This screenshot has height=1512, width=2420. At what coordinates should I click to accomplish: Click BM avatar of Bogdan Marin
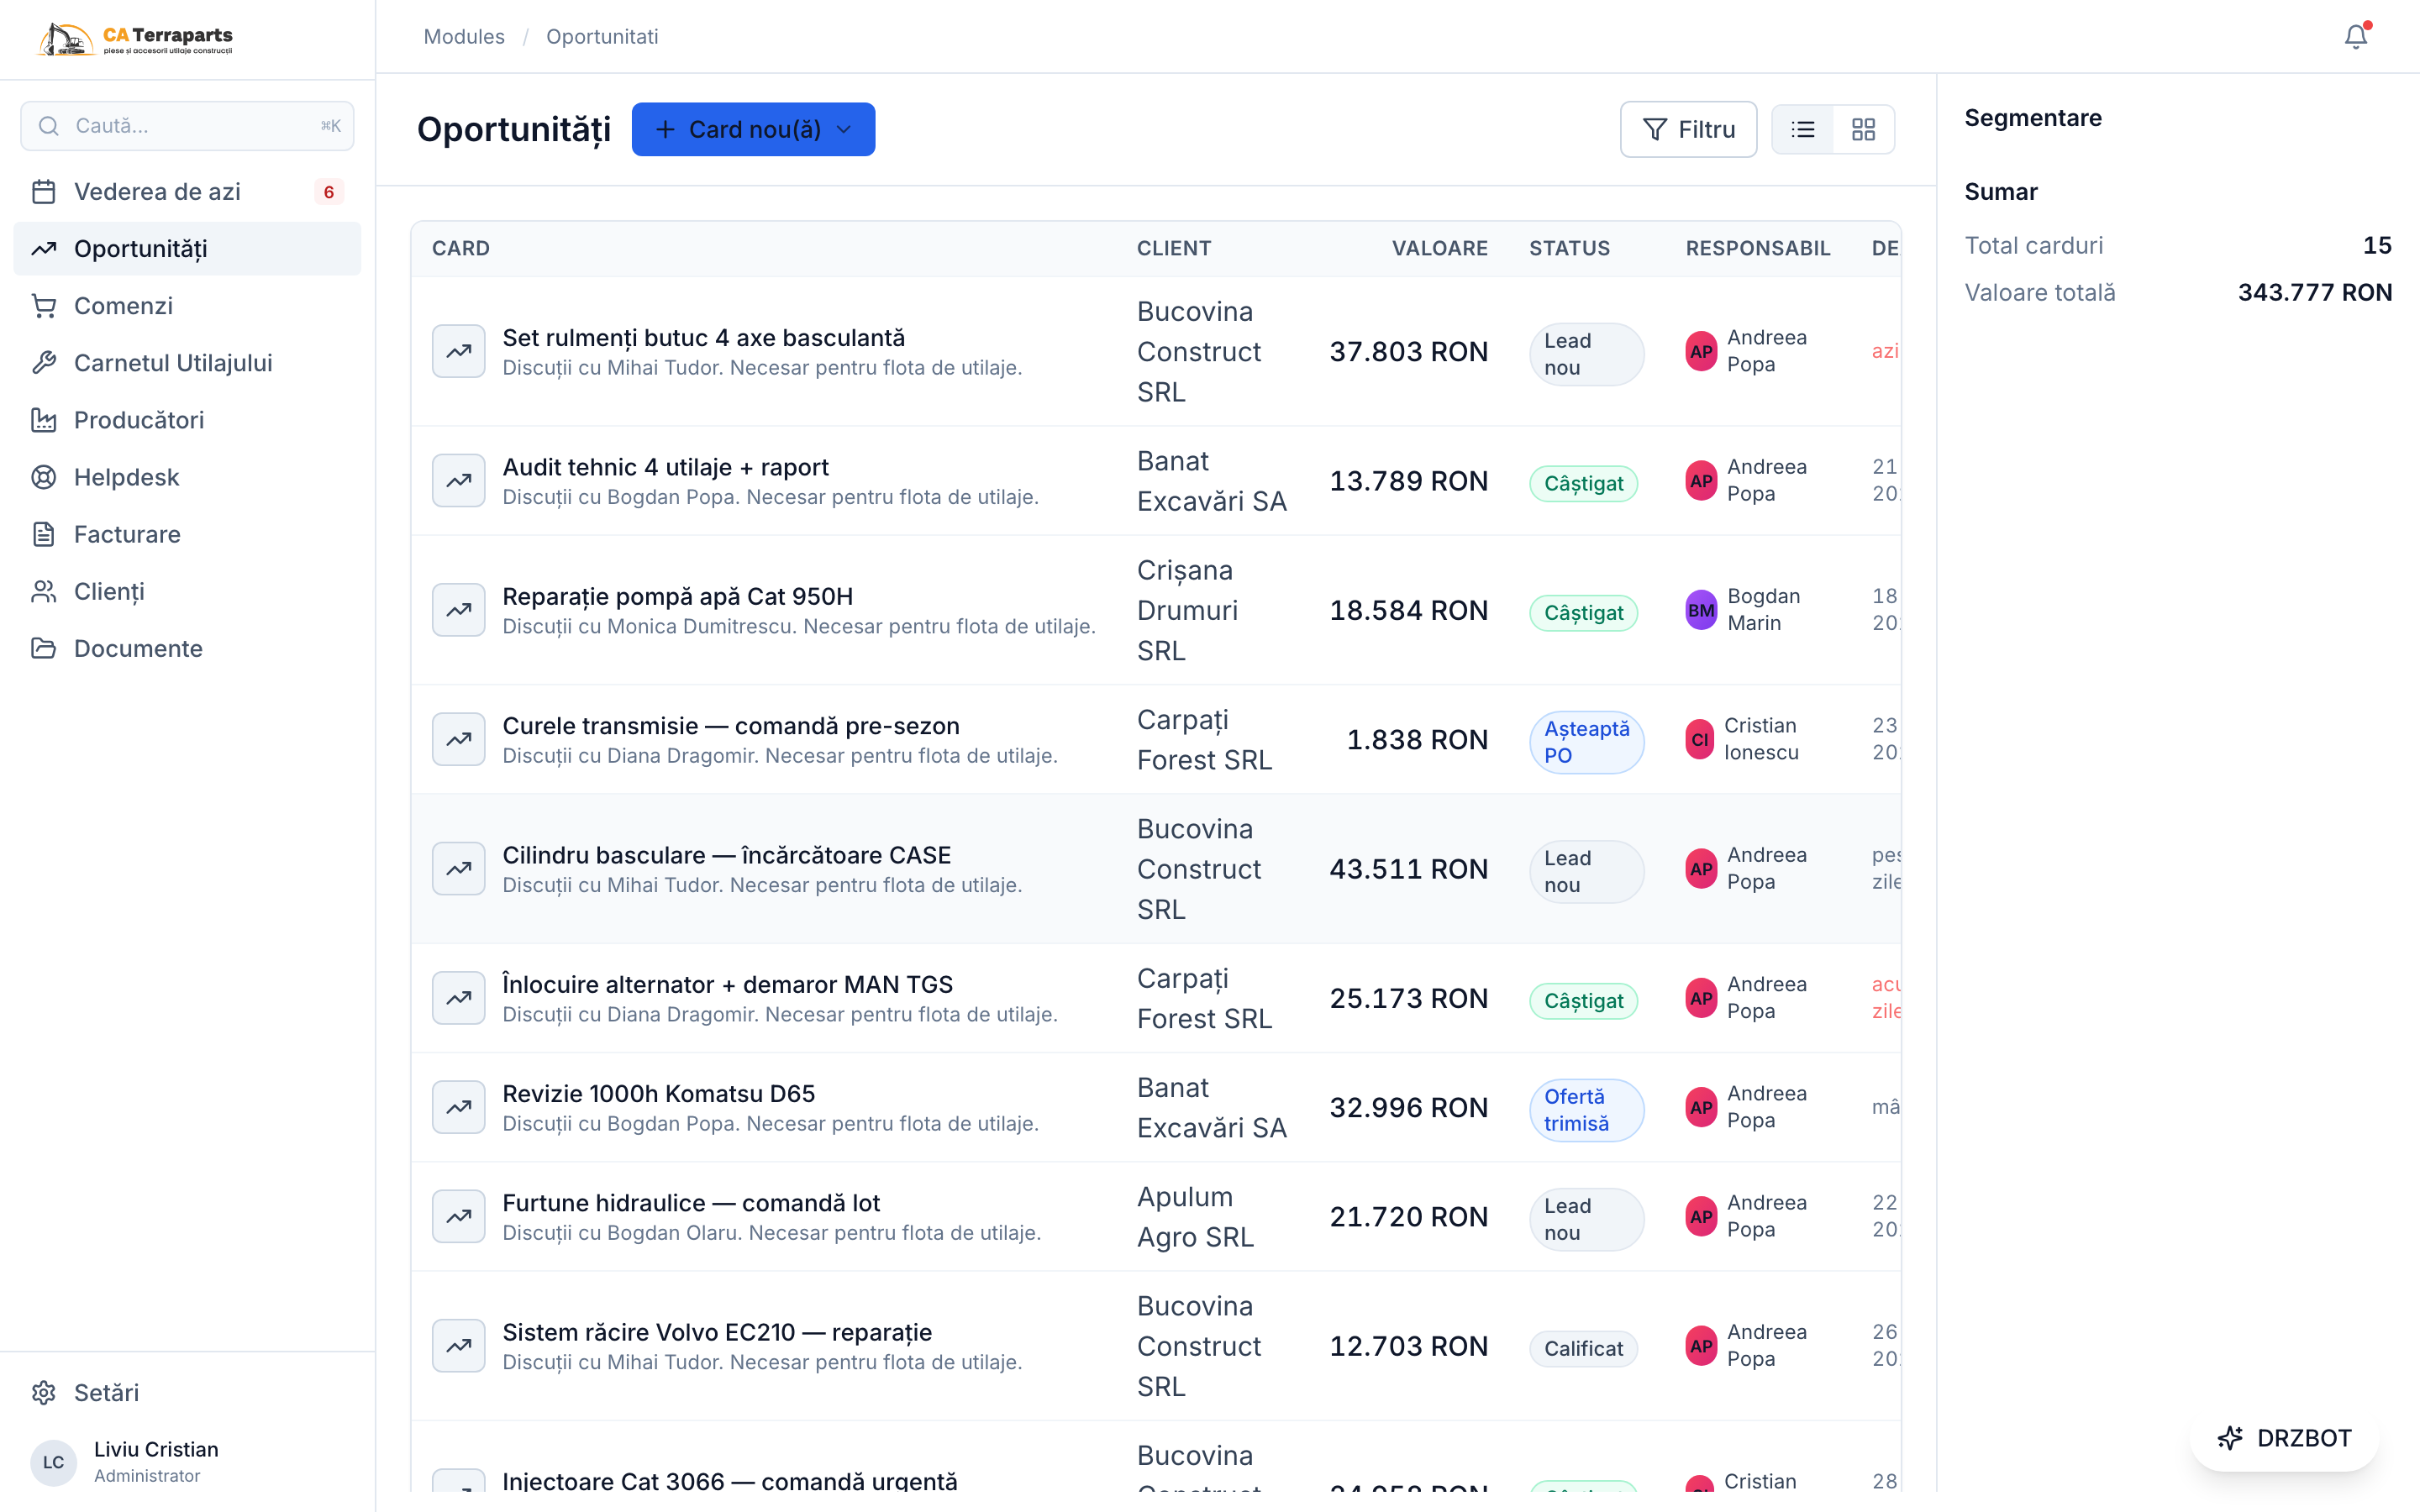(1700, 610)
